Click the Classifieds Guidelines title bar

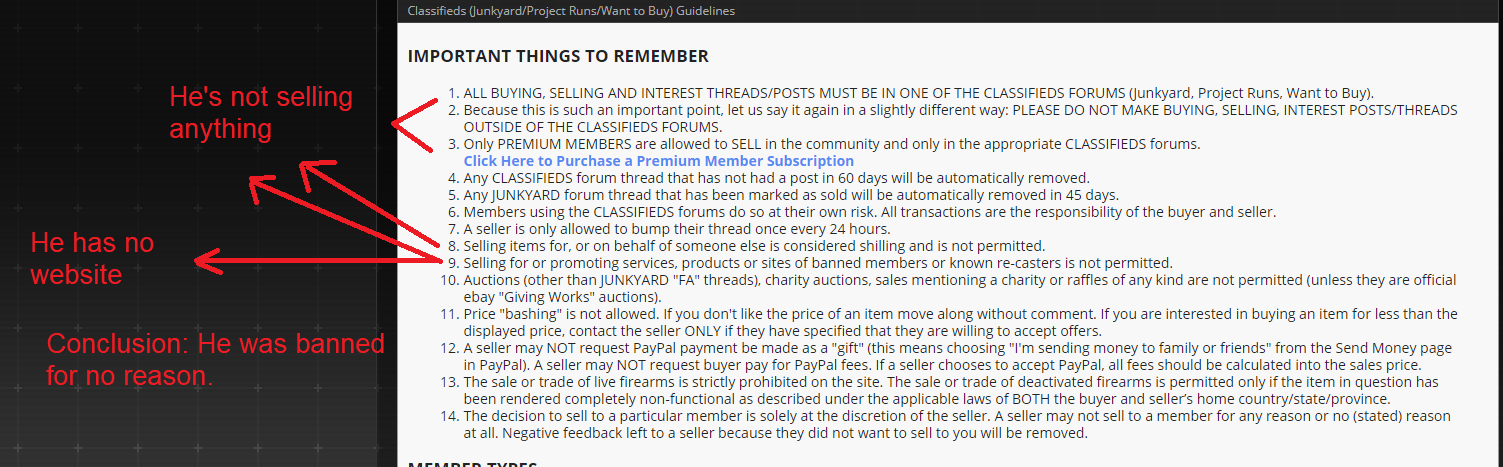(x=949, y=11)
